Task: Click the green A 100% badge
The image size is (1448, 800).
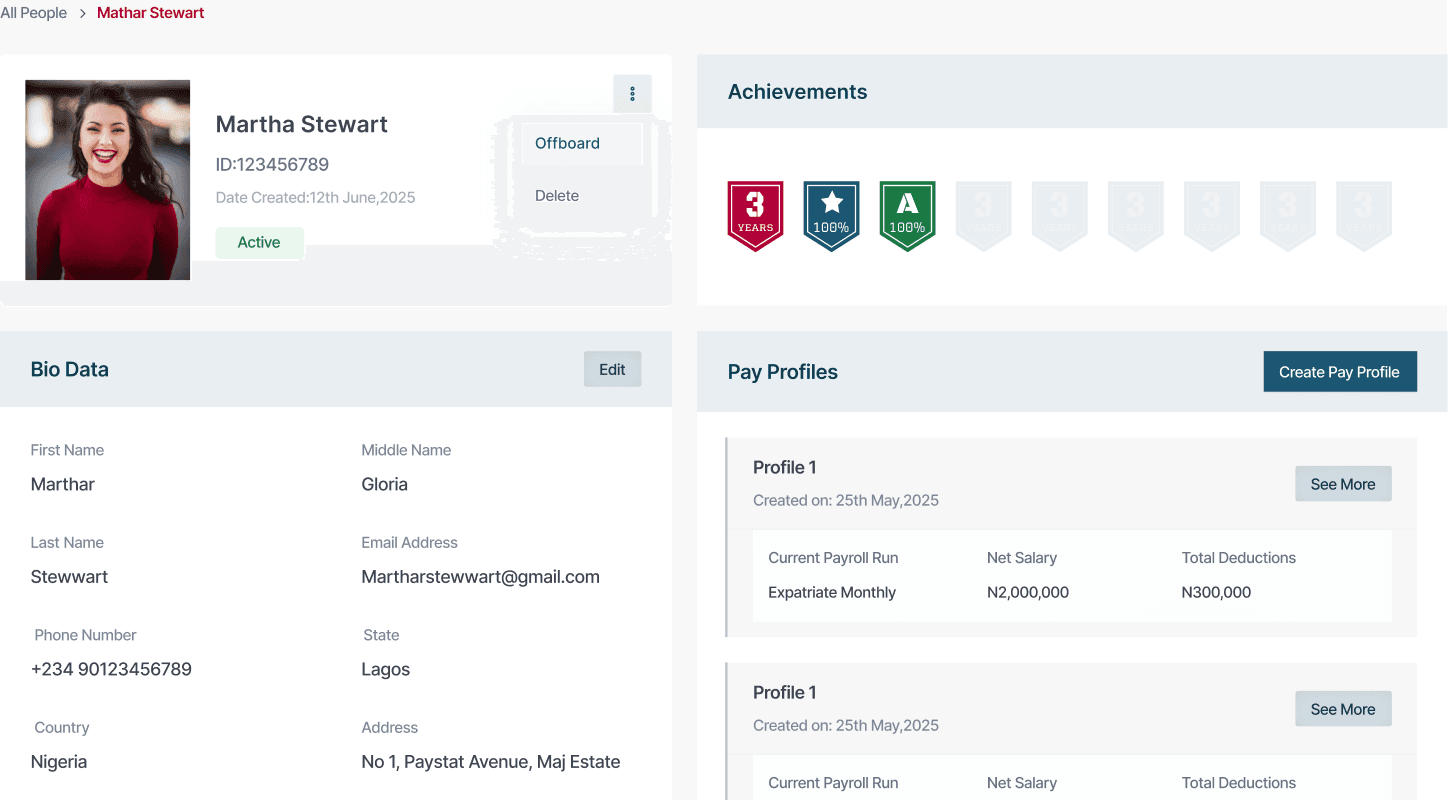Action: [x=907, y=215]
